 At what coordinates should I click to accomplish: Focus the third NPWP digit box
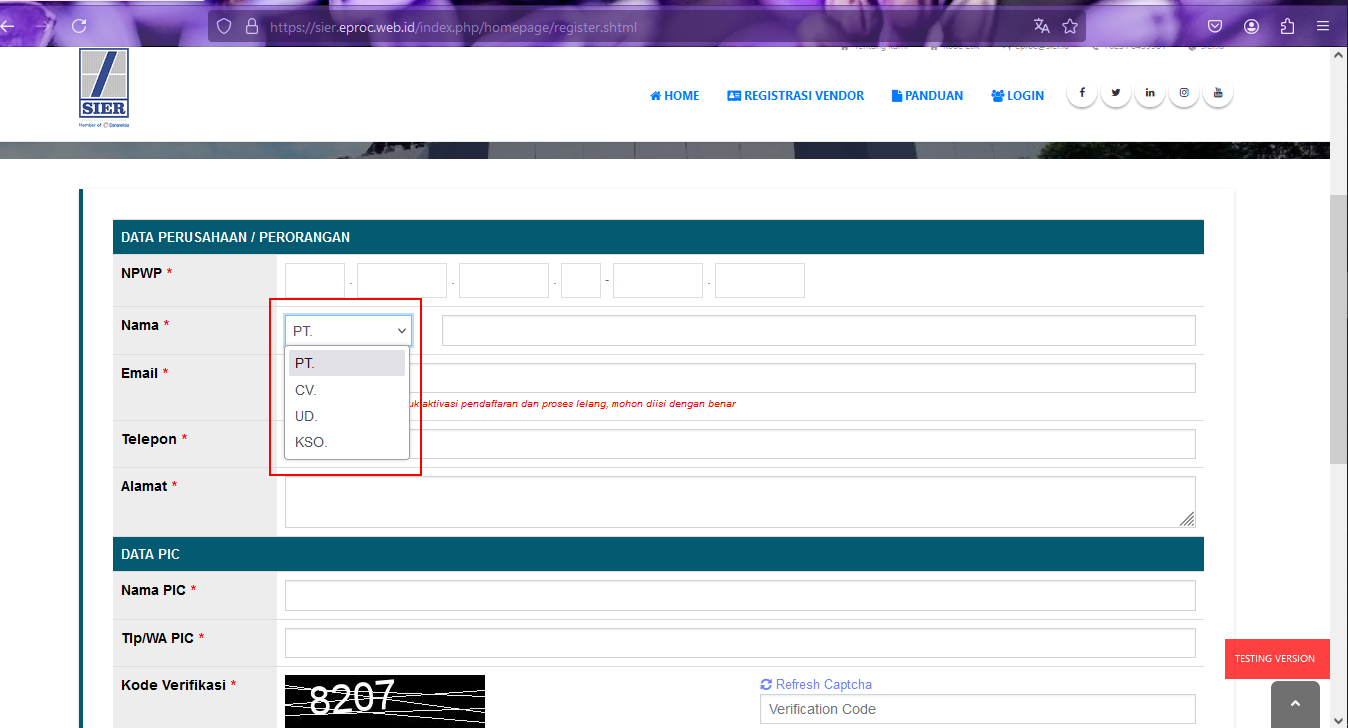[504, 281]
